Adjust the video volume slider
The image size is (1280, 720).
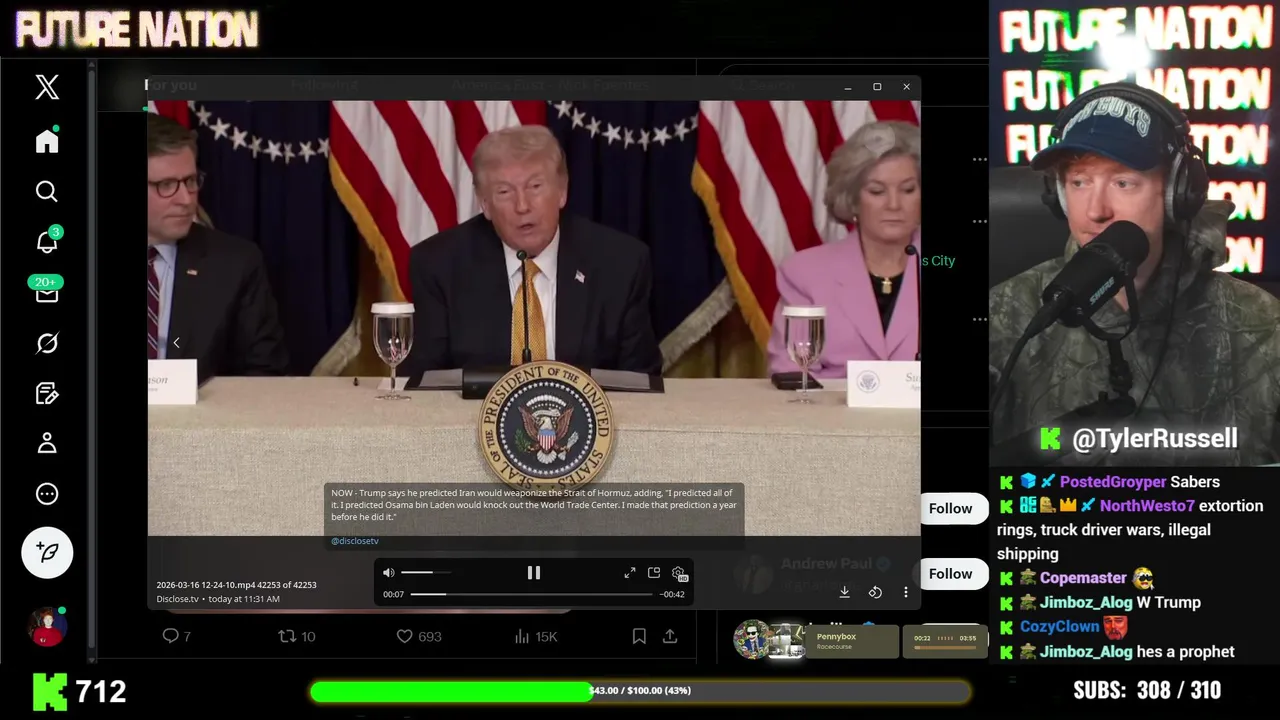click(424, 573)
